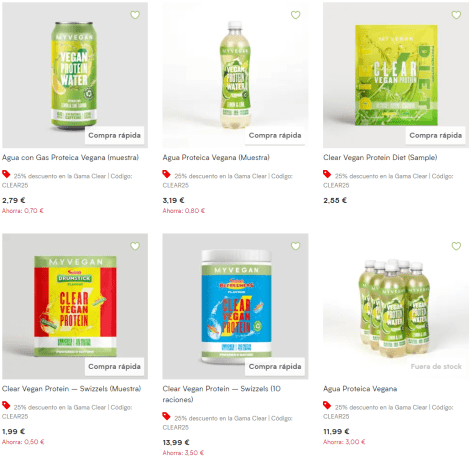Image resolution: width=475 pixels, height=456 pixels.
Task: Click Fuera de stock label on bottle pack
Action: (436, 367)
